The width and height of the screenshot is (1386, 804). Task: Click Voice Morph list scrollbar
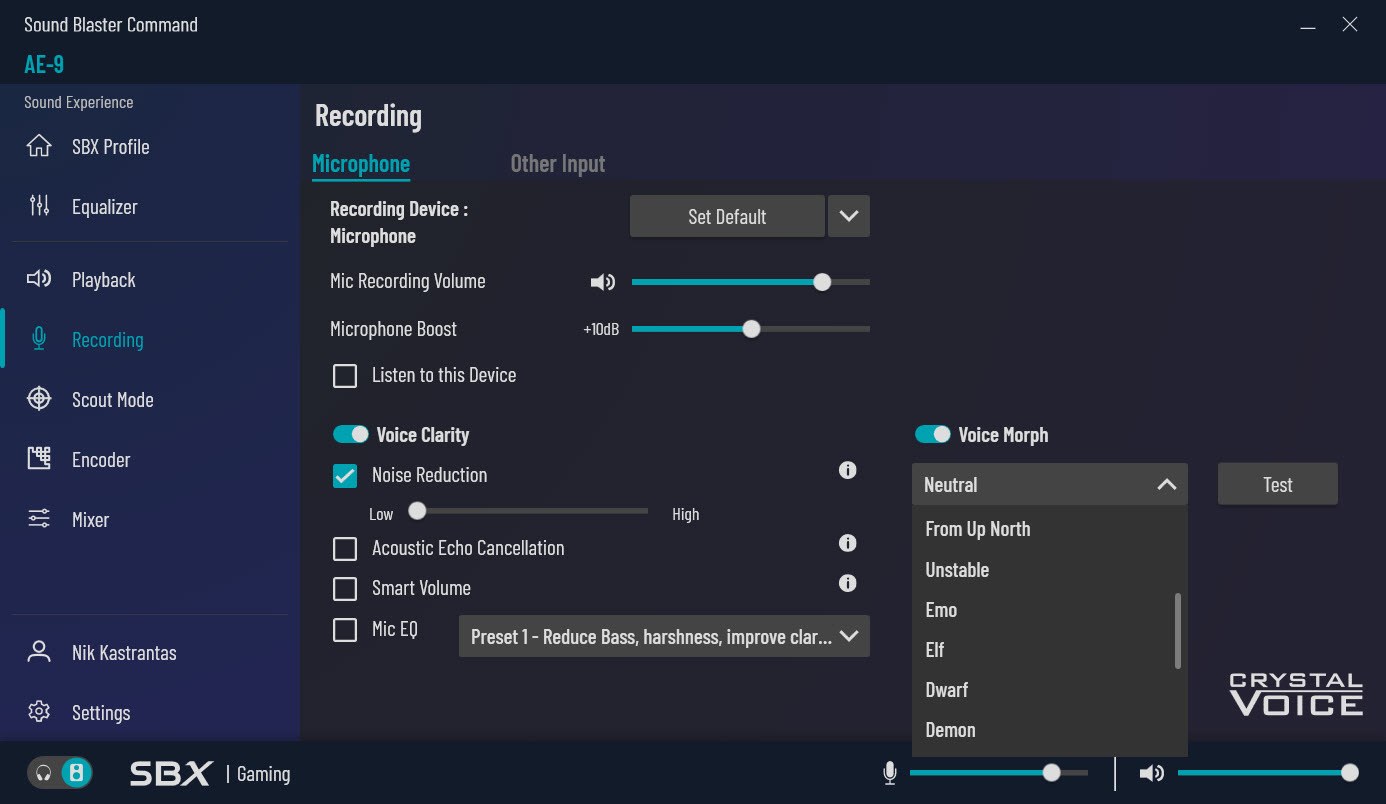click(1178, 631)
